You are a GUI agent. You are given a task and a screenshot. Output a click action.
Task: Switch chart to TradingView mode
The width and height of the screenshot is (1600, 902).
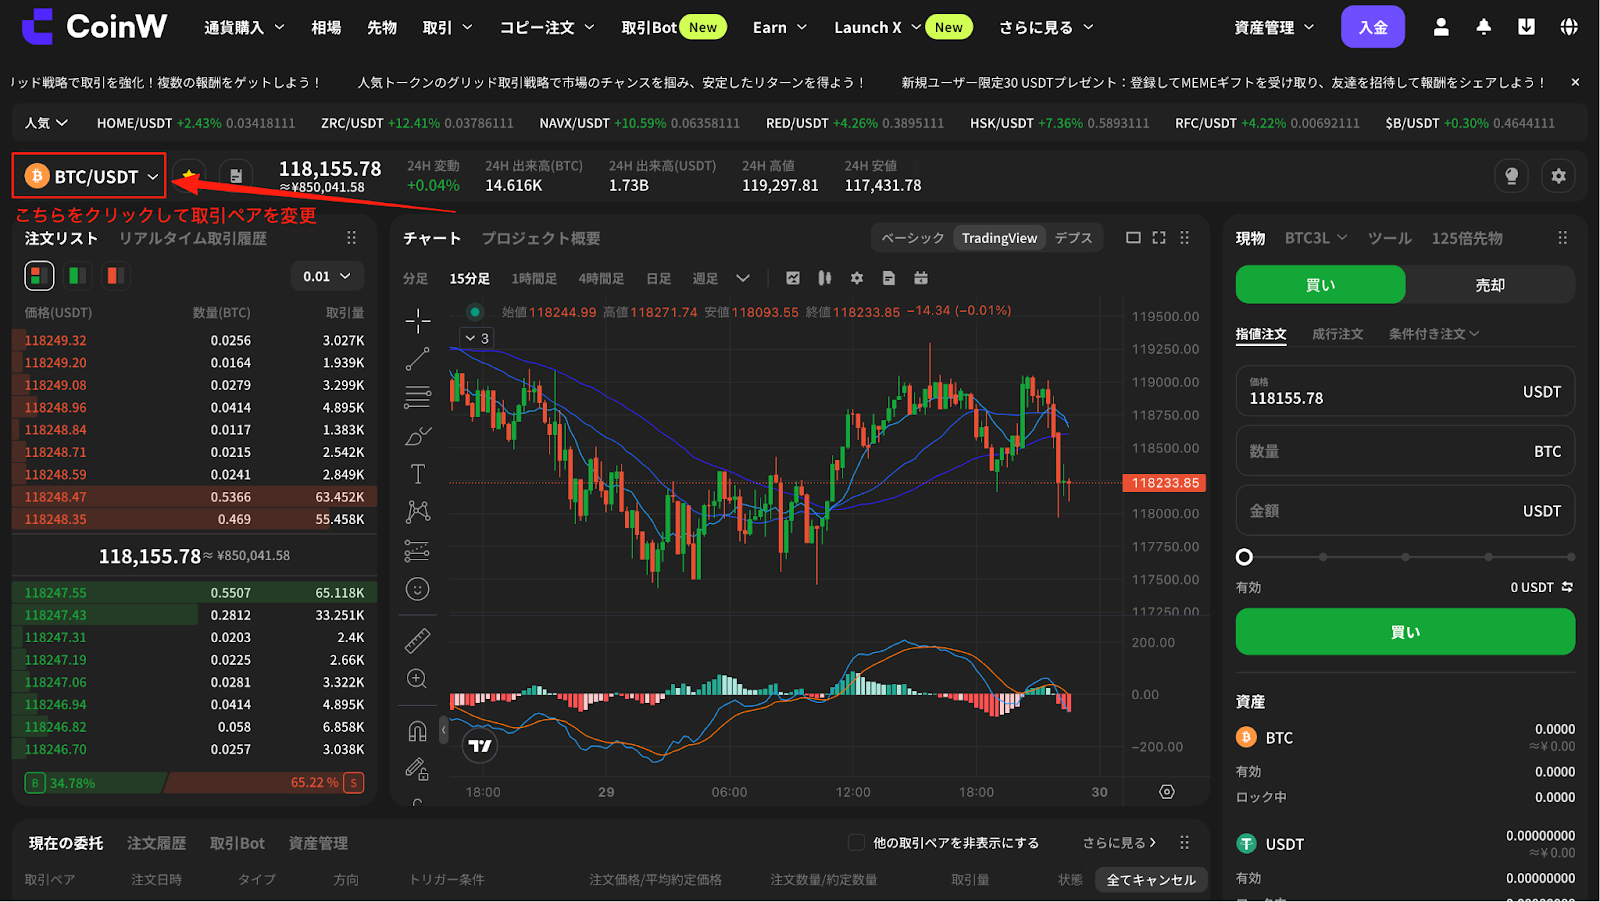click(x=999, y=238)
